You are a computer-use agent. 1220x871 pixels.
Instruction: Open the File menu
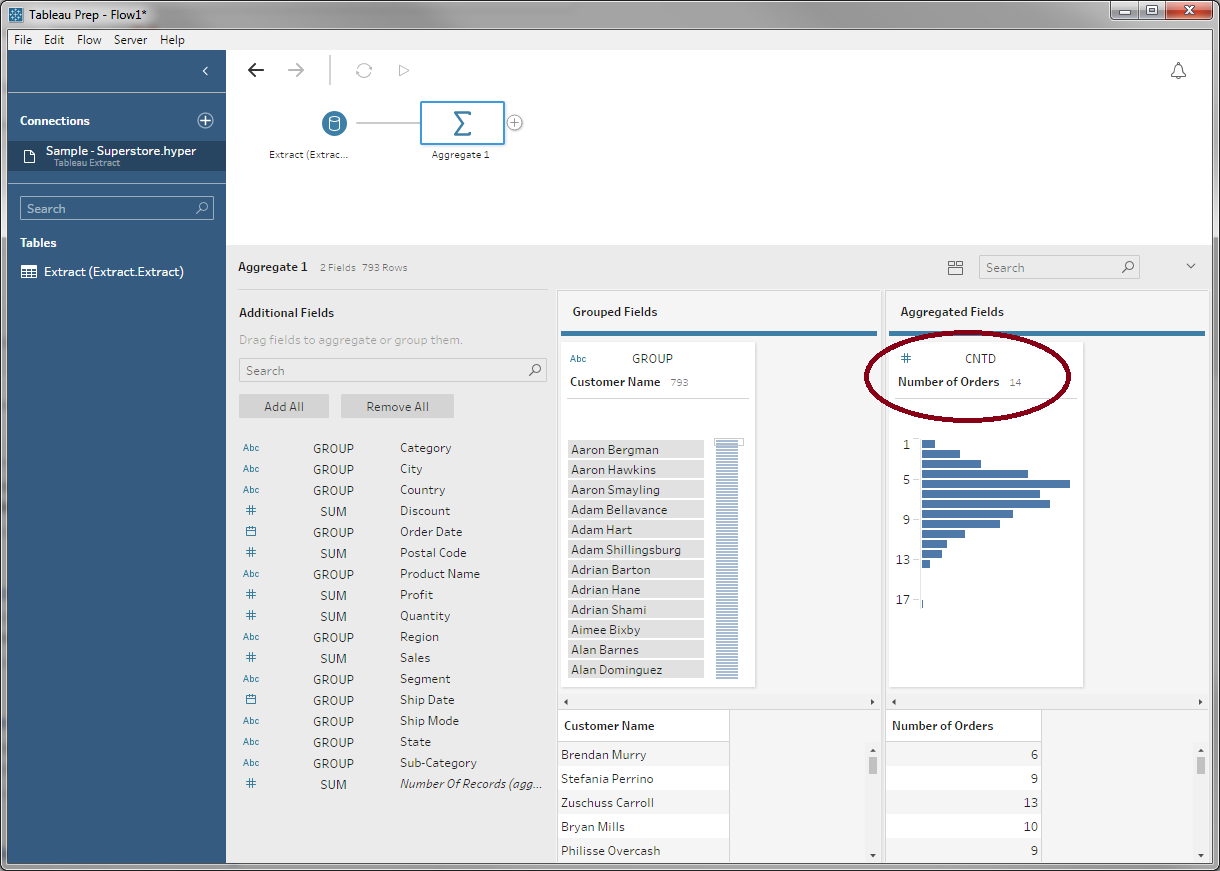[x=23, y=40]
